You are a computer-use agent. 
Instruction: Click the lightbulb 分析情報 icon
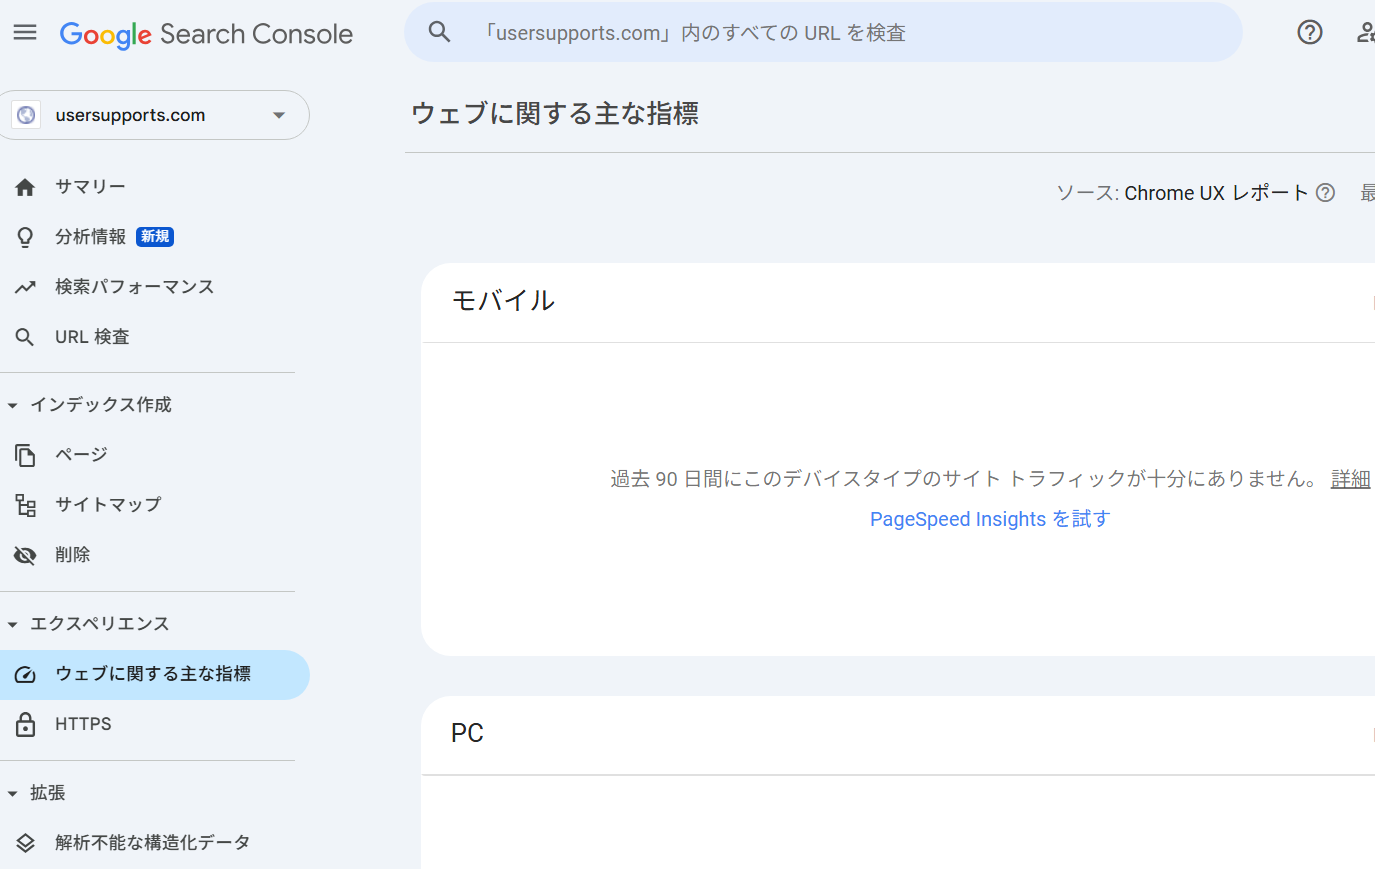coord(25,237)
